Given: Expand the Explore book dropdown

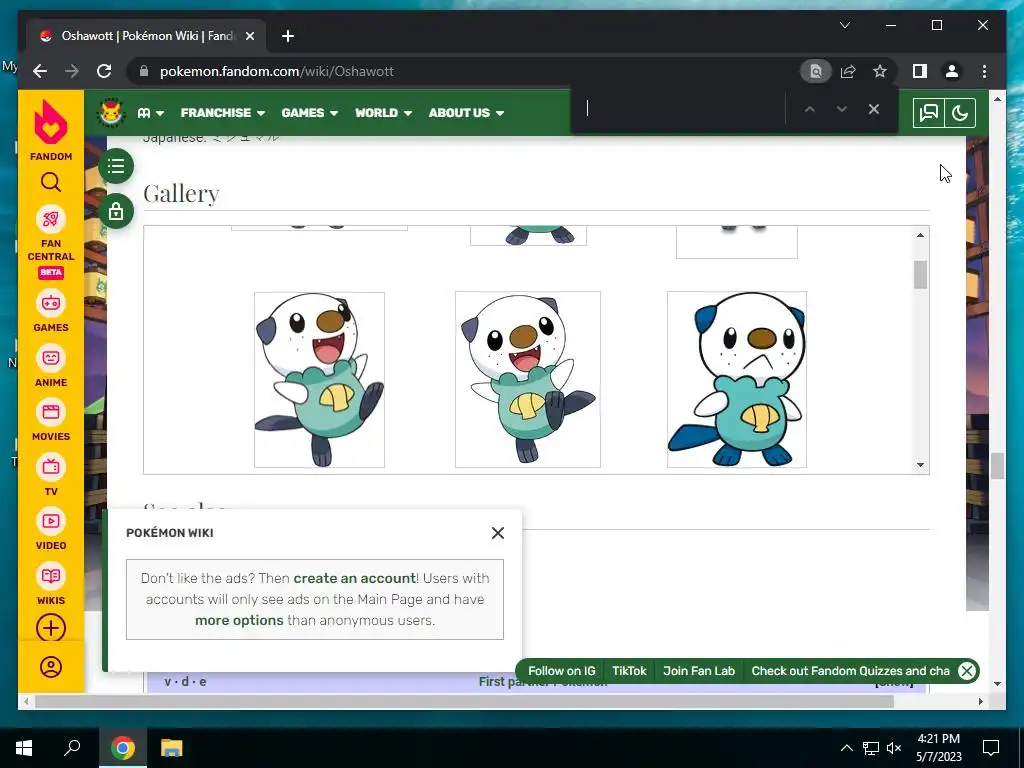Looking at the screenshot, I should 150,113.
